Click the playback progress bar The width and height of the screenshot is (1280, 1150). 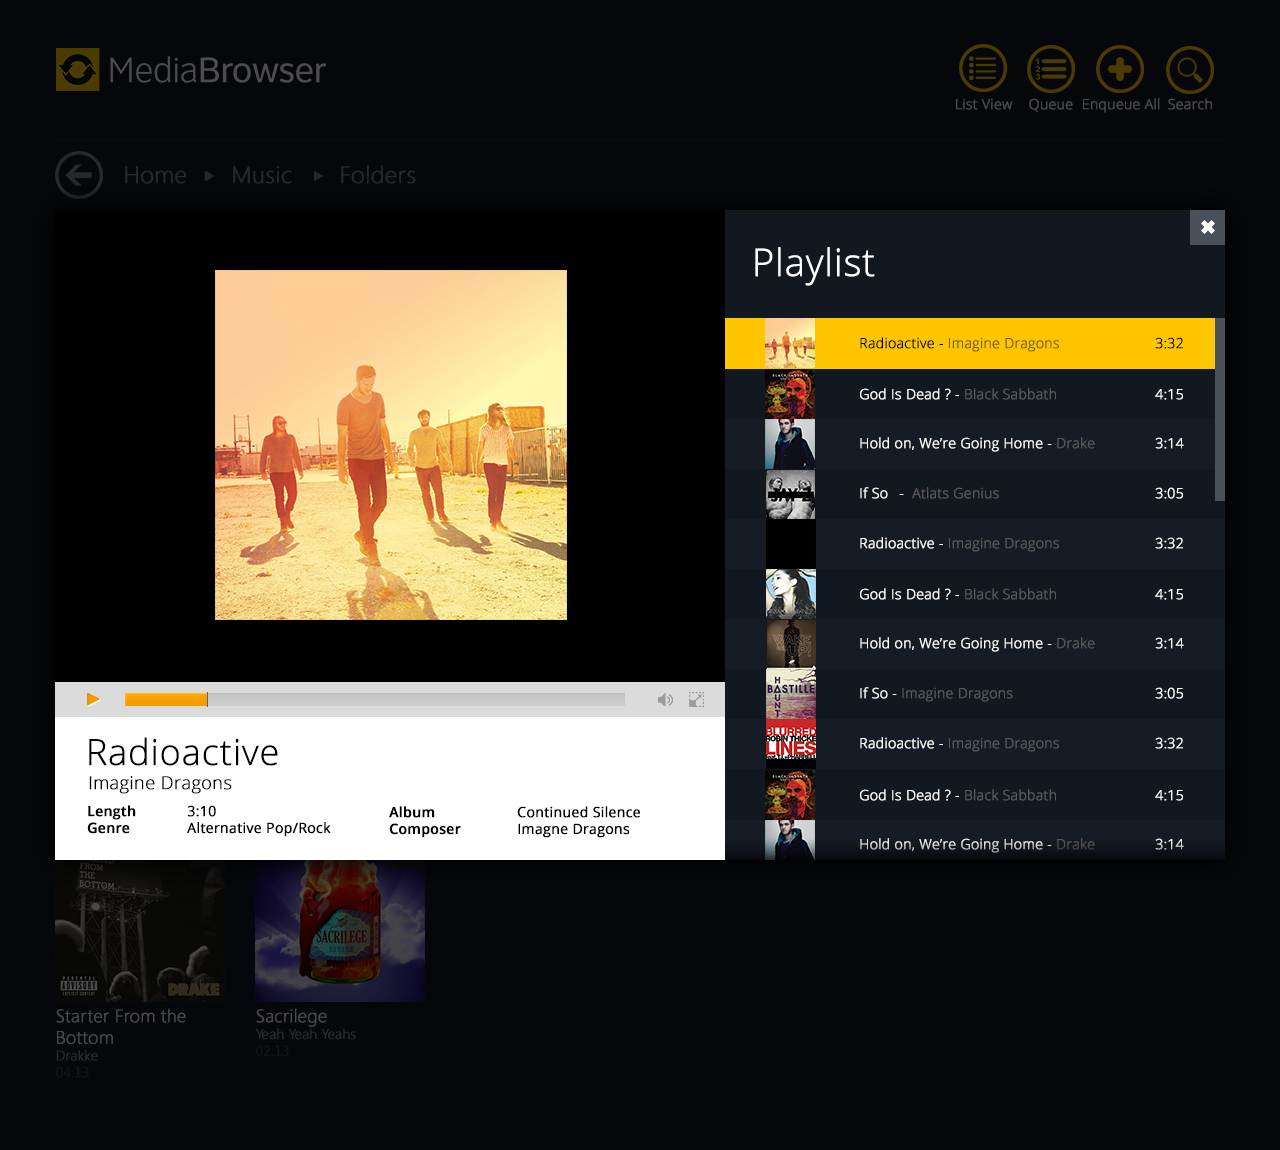click(375, 700)
